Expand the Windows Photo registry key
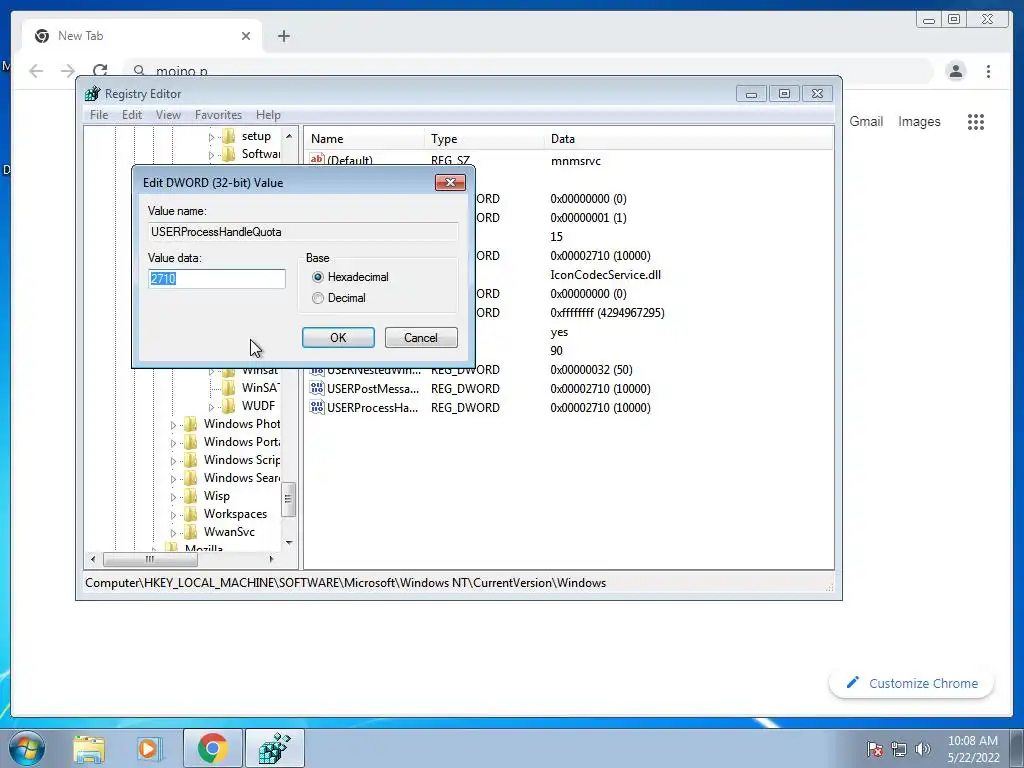 click(173, 425)
